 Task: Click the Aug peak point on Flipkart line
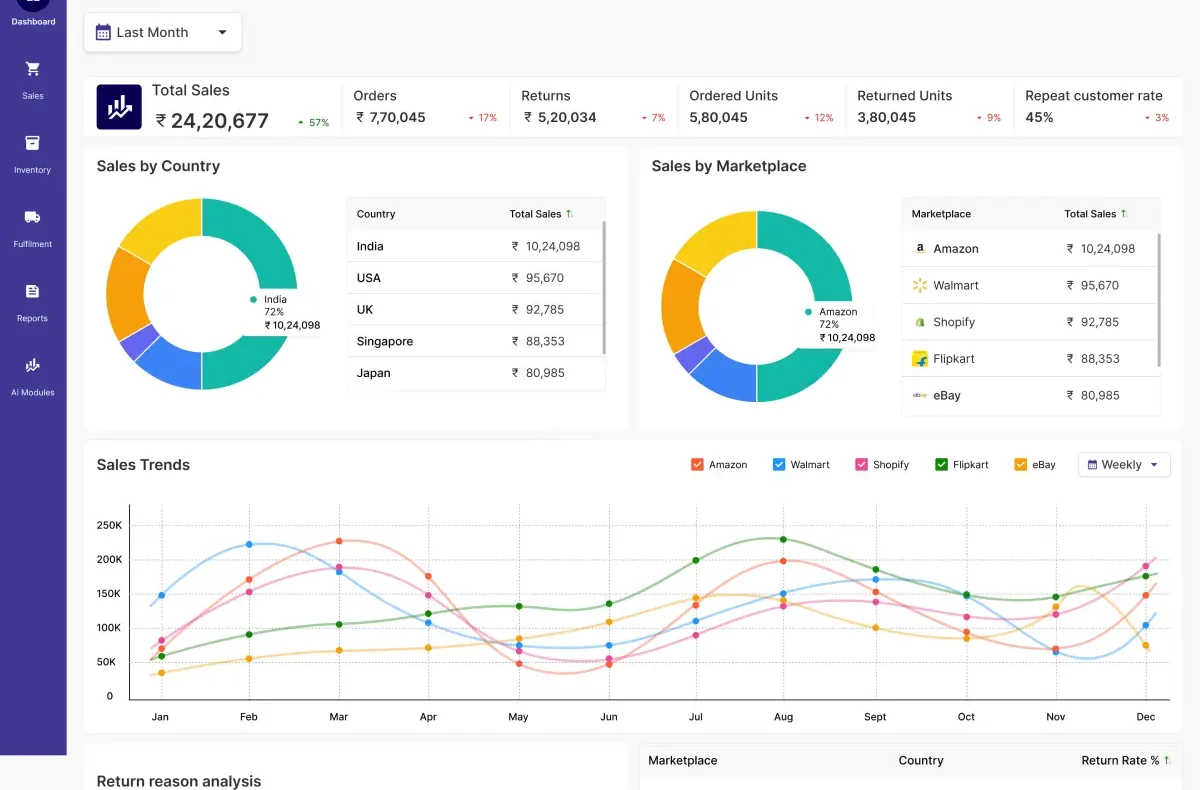[x=783, y=539]
